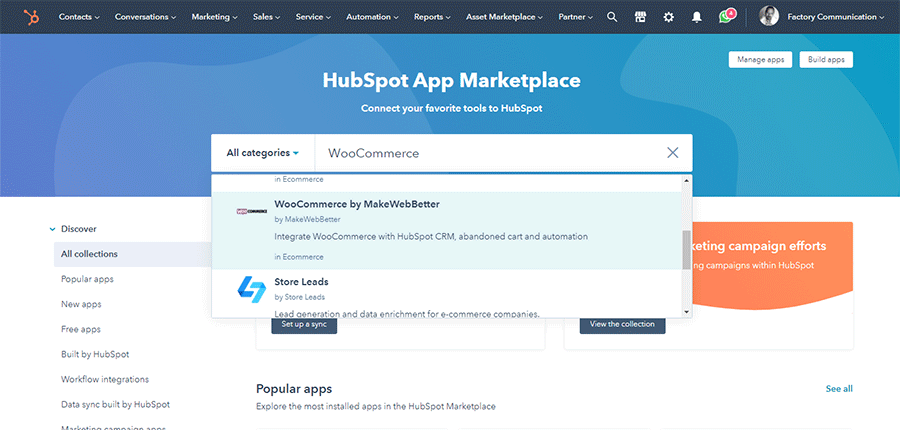This screenshot has width=900, height=430.
Task: Open the WhatsApp icon with badge
Action: pos(727,16)
